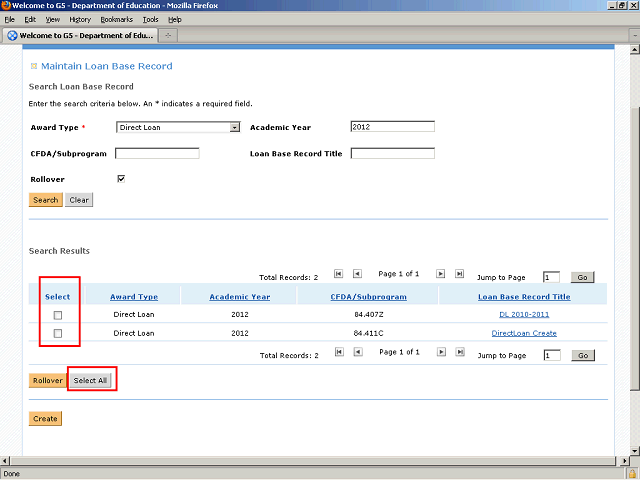Open the Tools menu
The image size is (640, 480).
[151, 20]
